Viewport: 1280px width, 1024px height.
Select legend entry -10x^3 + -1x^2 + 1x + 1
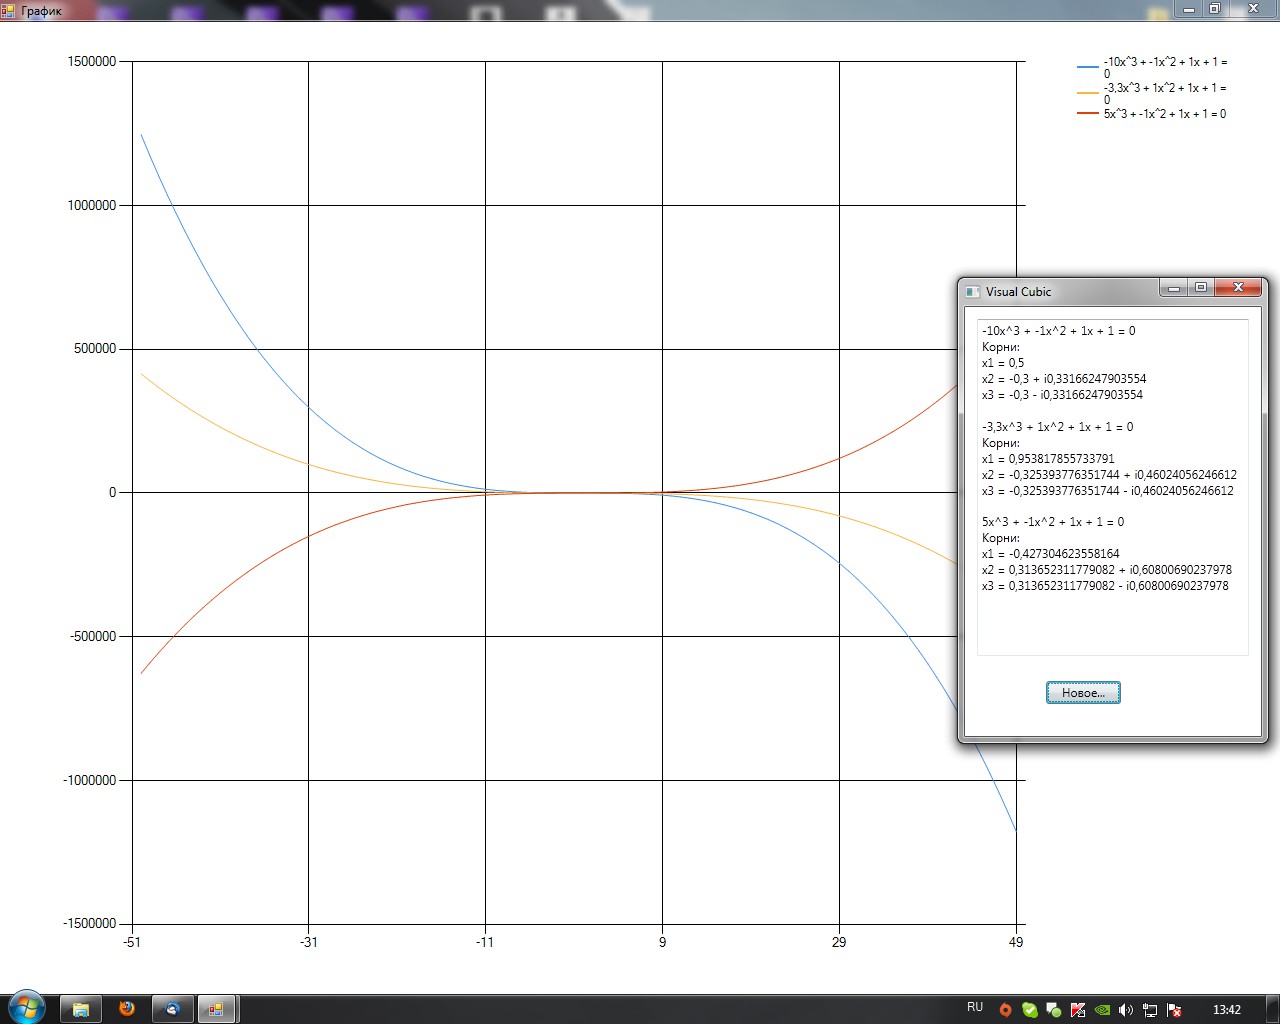(1165, 68)
